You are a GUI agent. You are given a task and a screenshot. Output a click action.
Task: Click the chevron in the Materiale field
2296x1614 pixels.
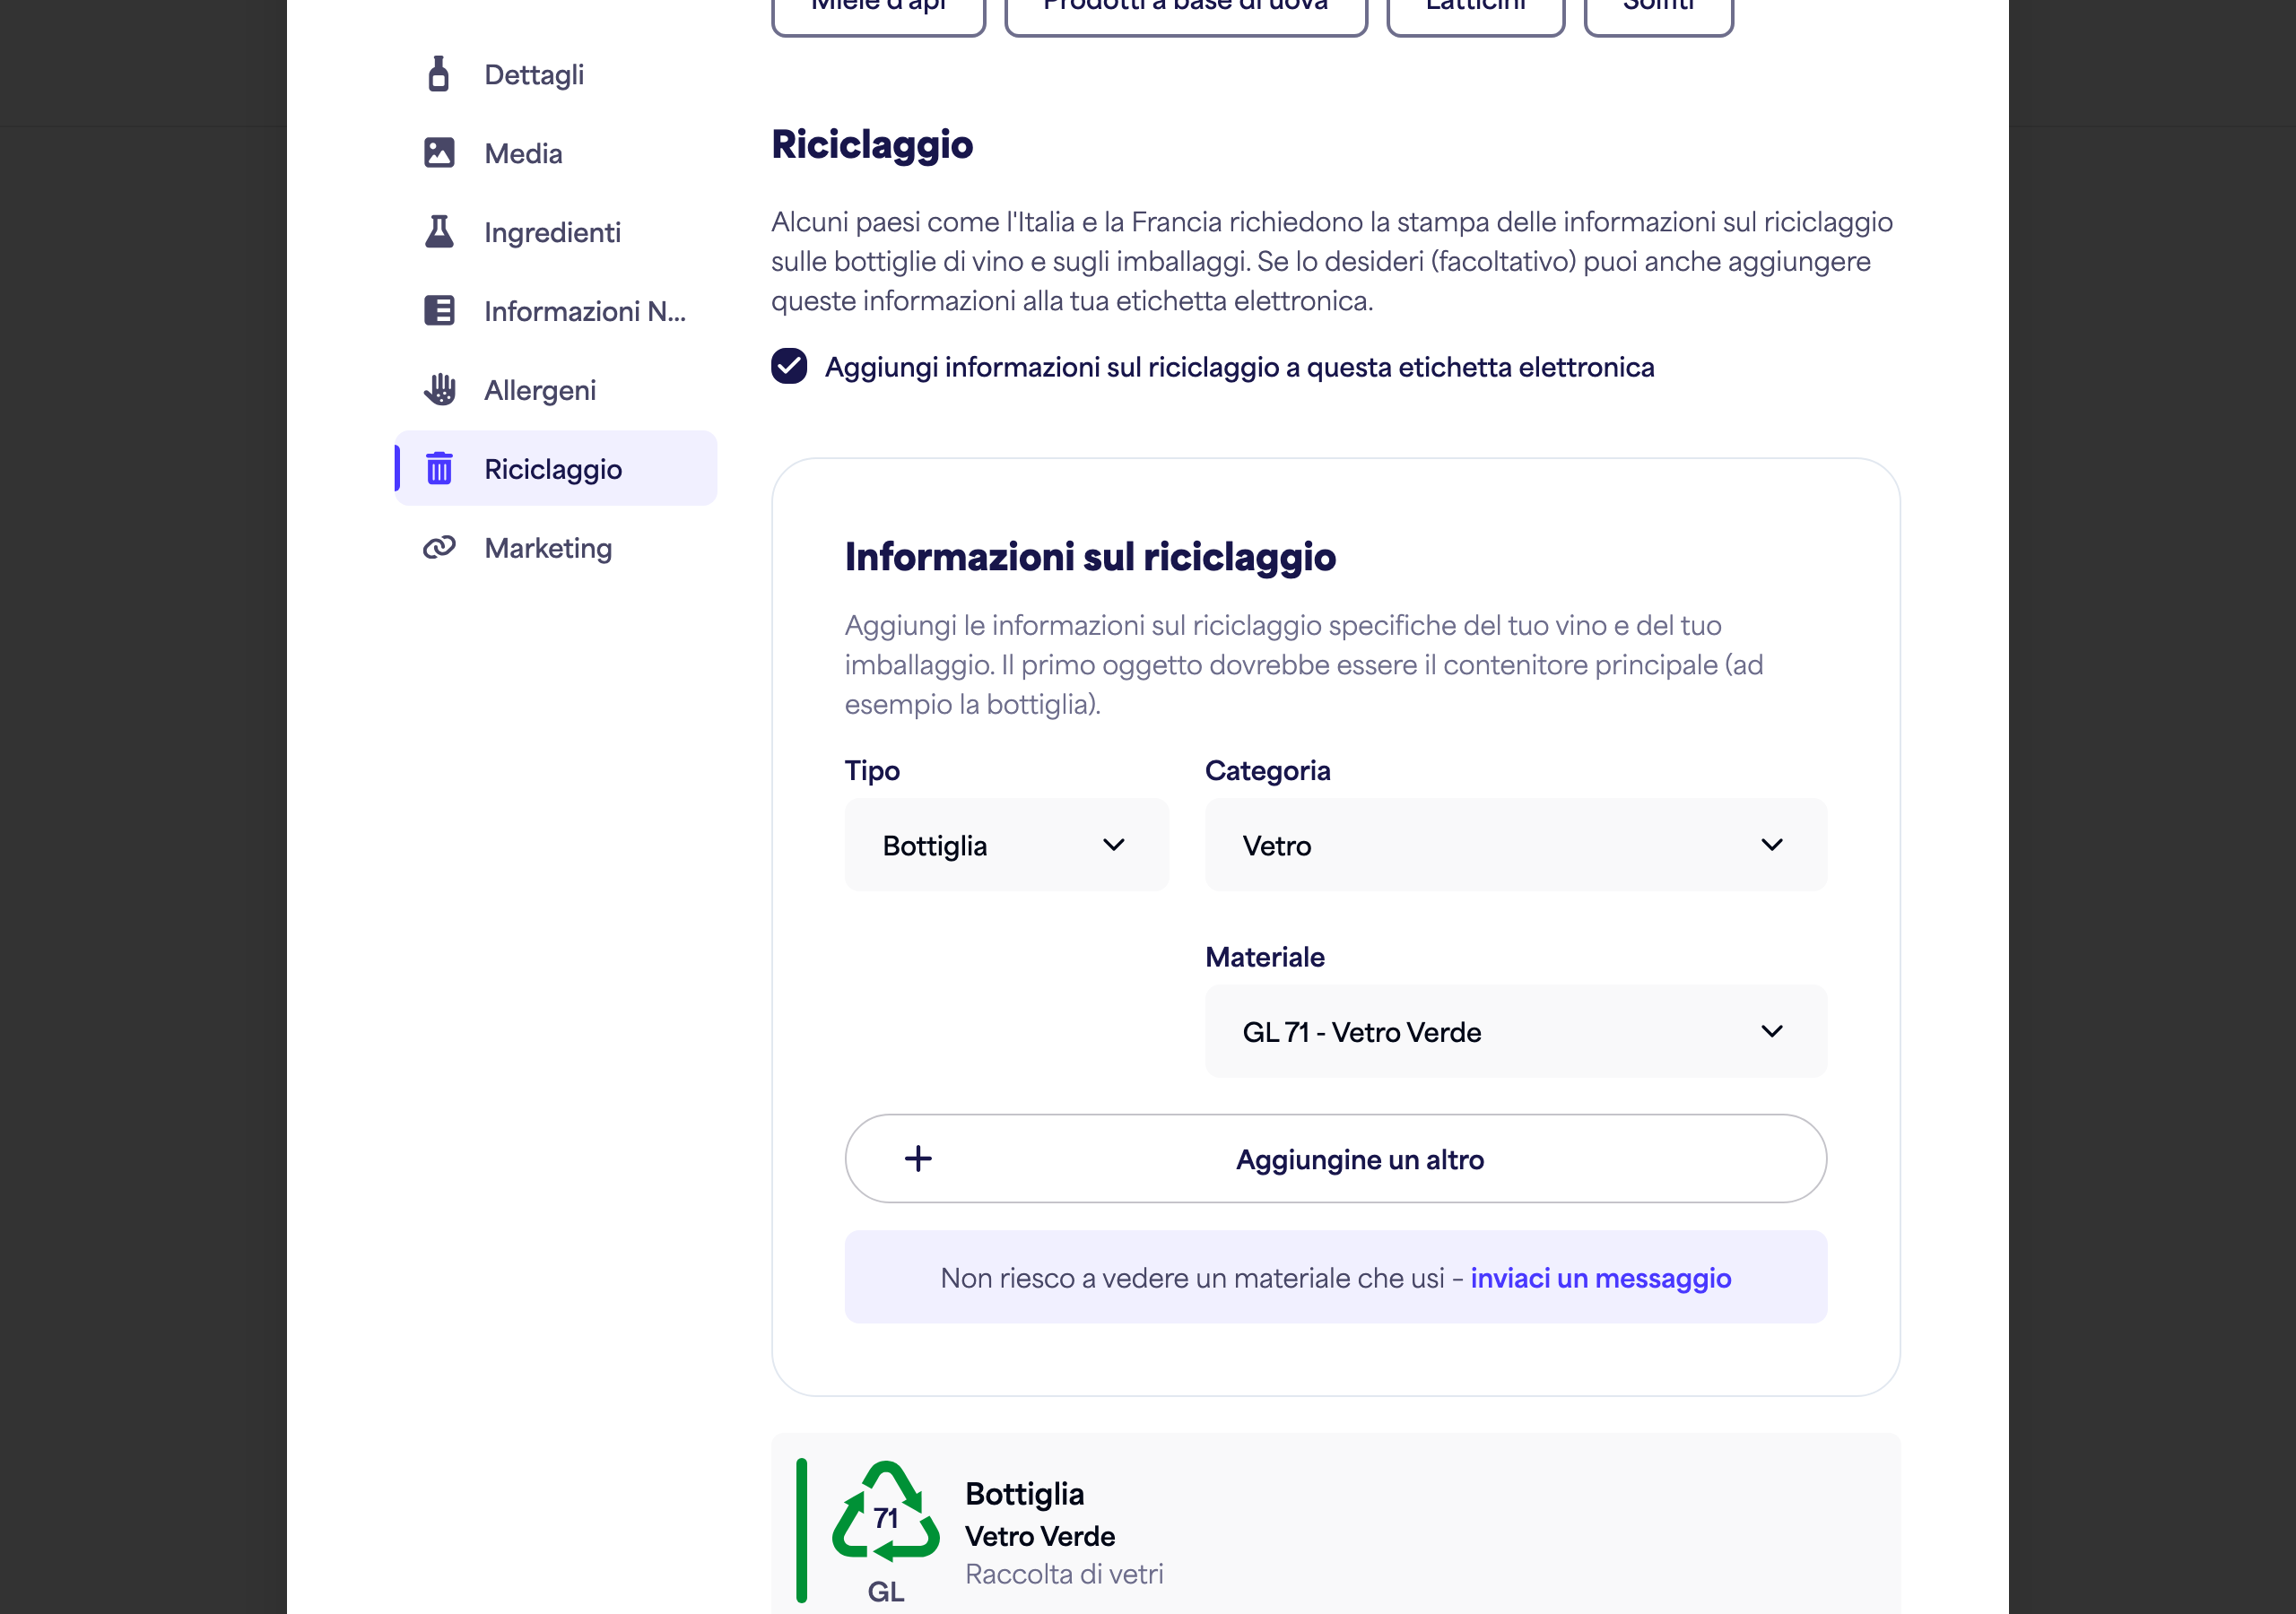point(1772,1032)
